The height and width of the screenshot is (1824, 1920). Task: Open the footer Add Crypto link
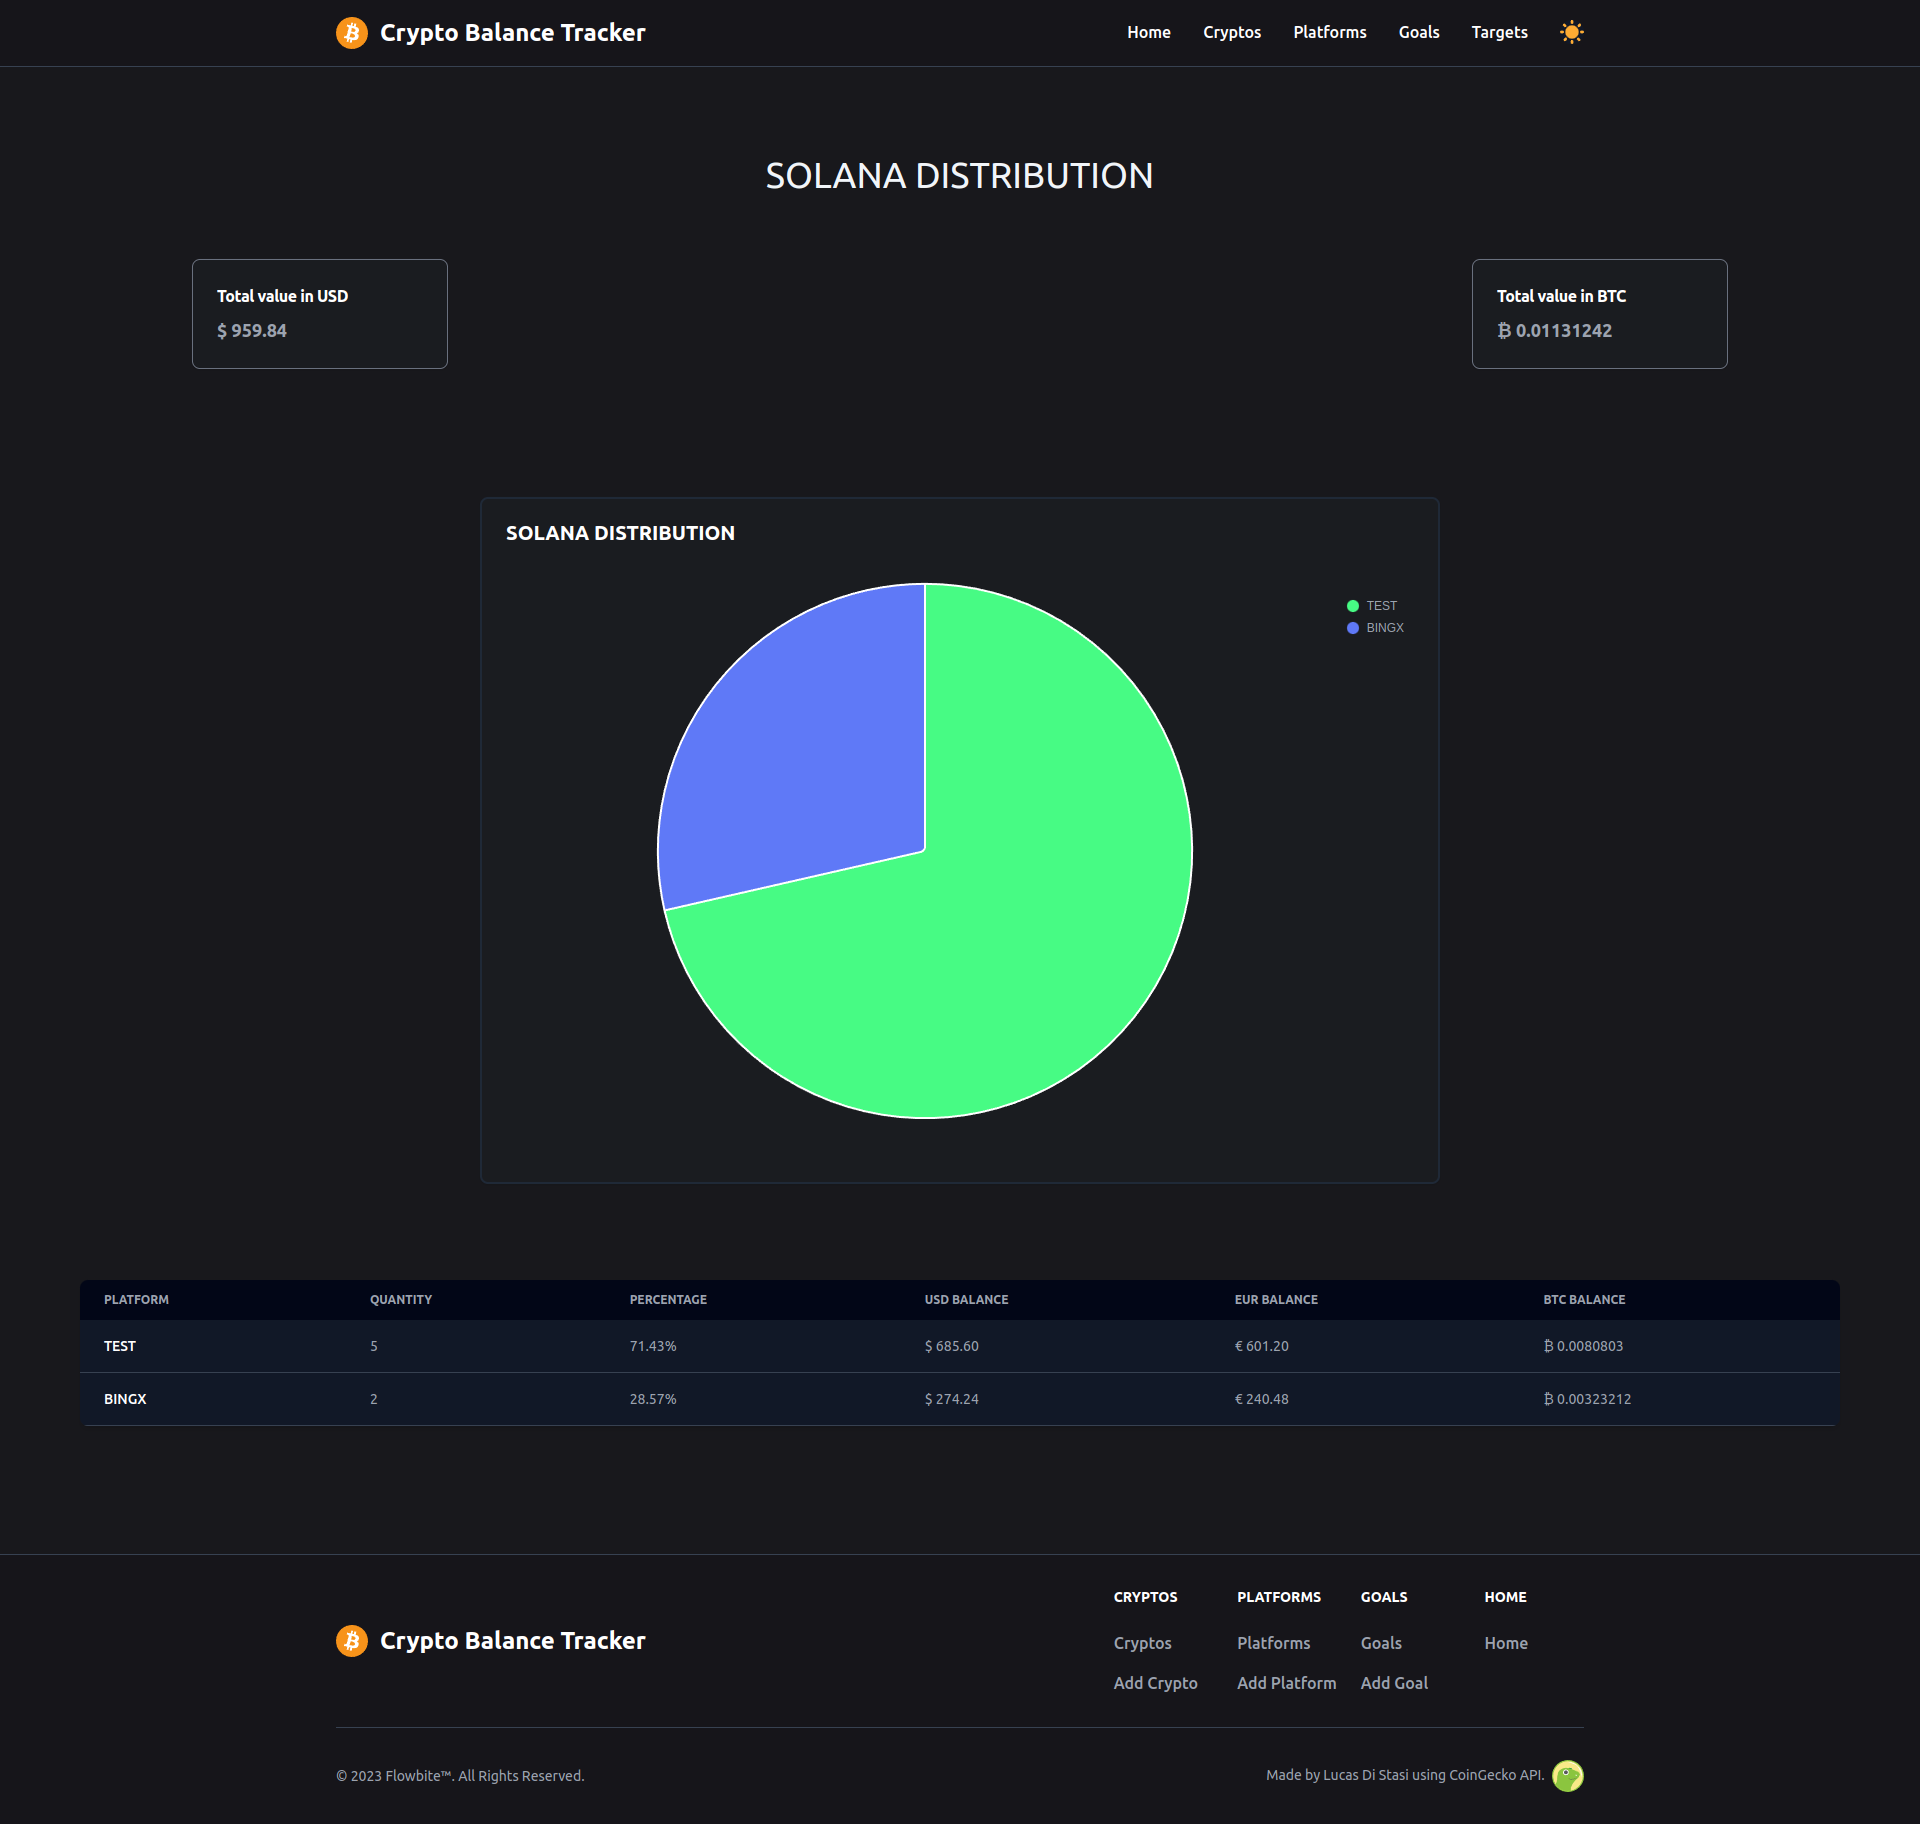coord(1156,1683)
